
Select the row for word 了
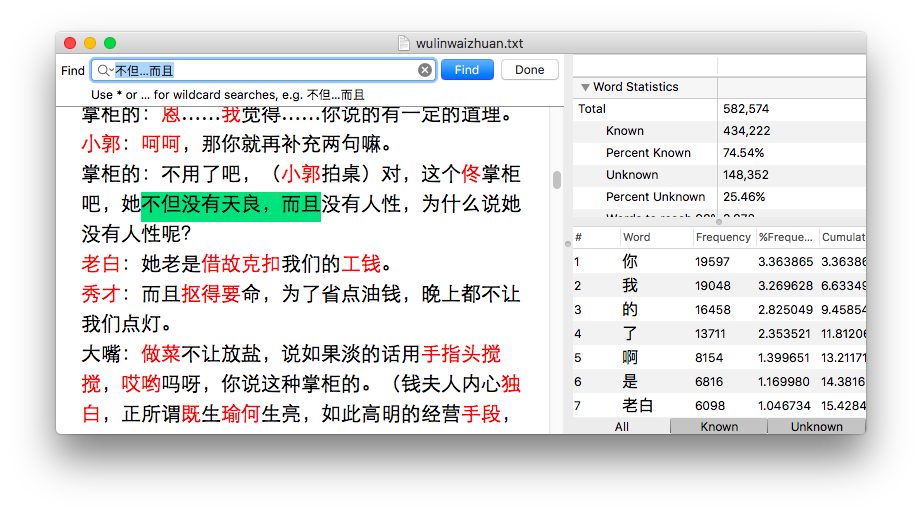point(719,334)
